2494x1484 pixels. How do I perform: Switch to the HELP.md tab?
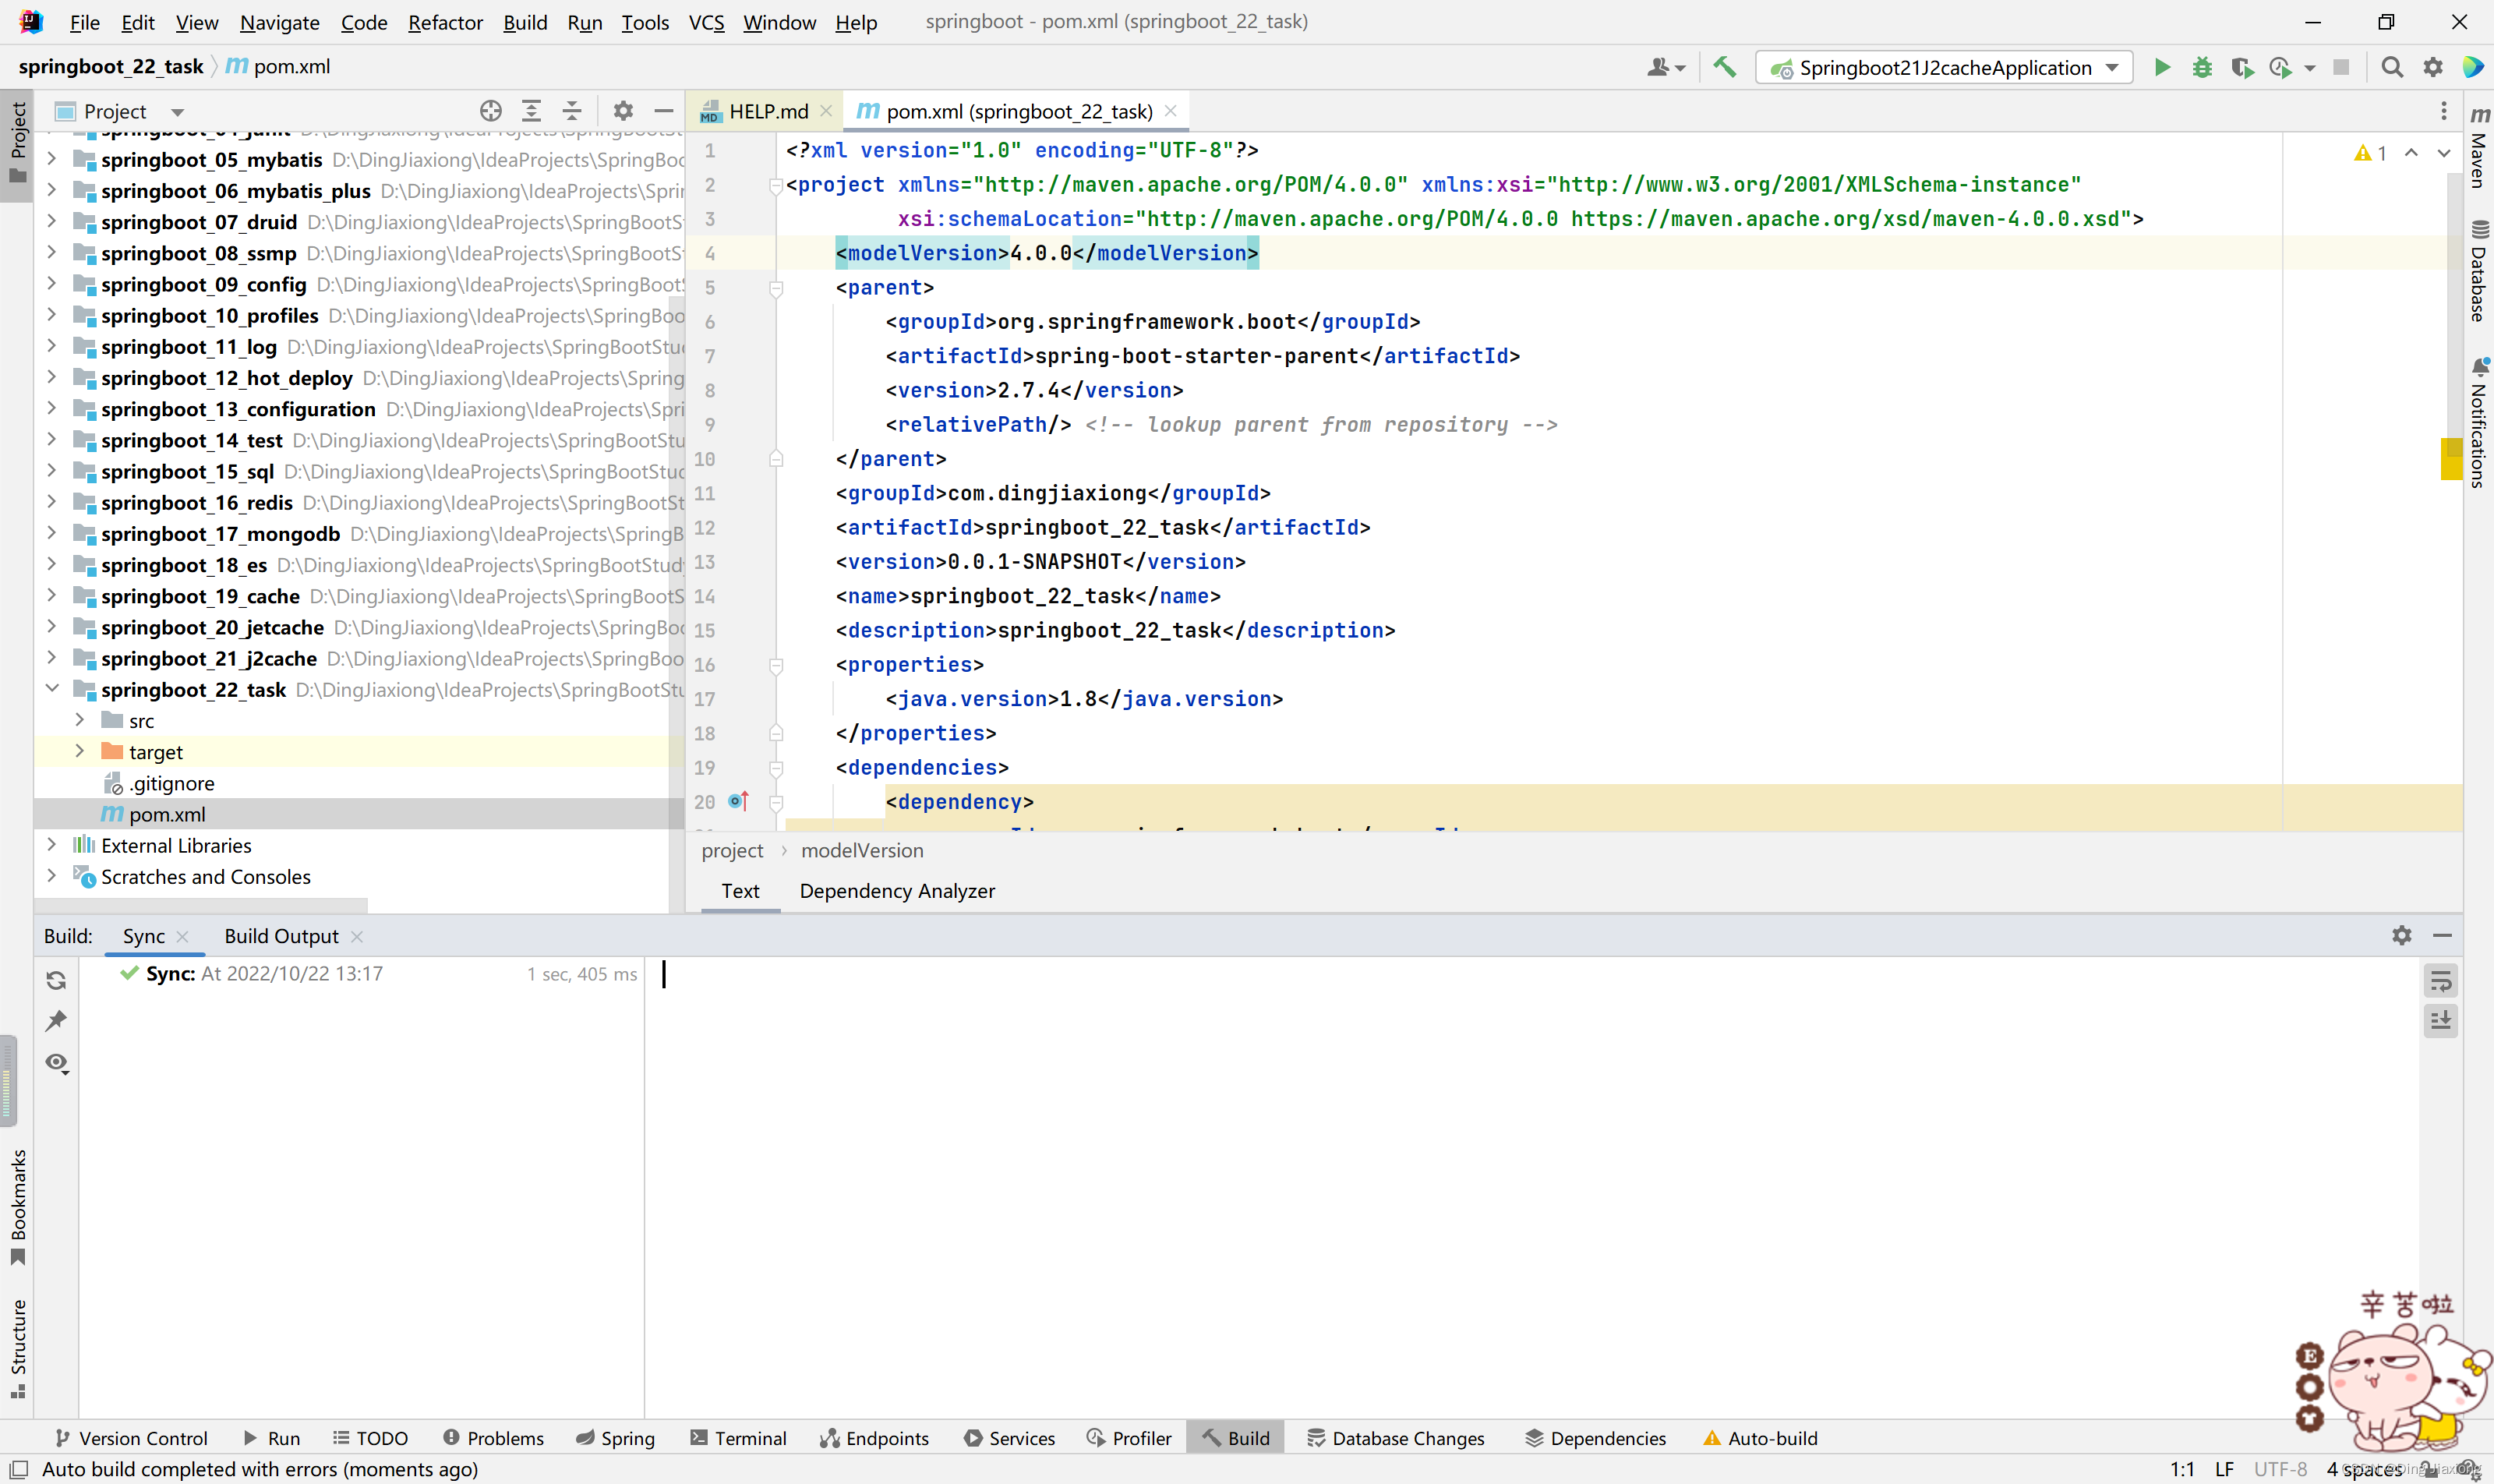click(768, 111)
